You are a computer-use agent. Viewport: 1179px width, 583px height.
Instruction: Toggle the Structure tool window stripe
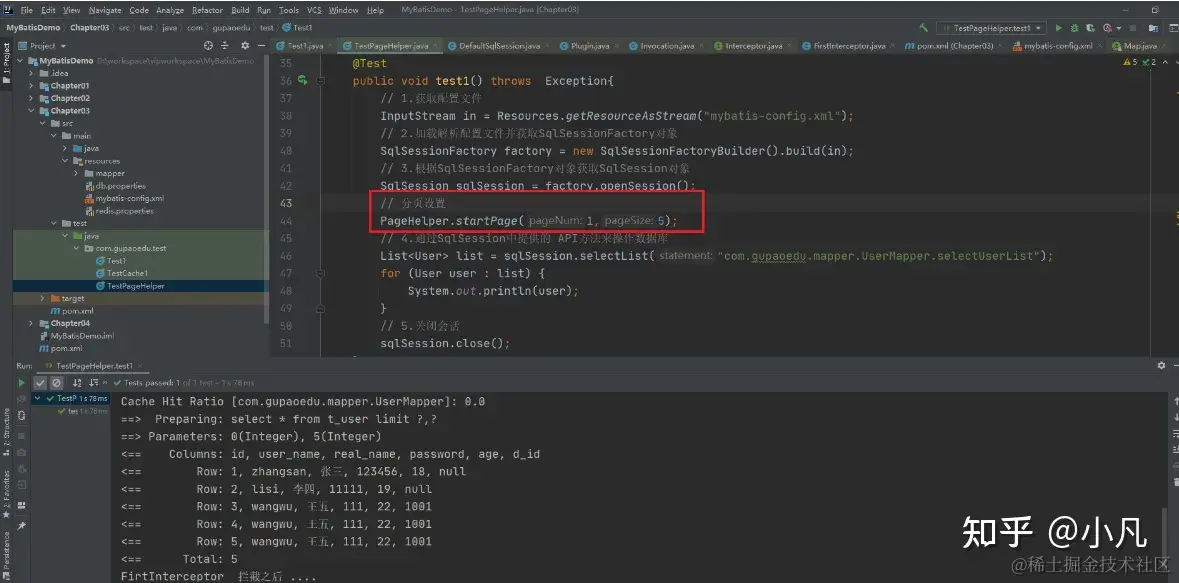tap(6, 433)
